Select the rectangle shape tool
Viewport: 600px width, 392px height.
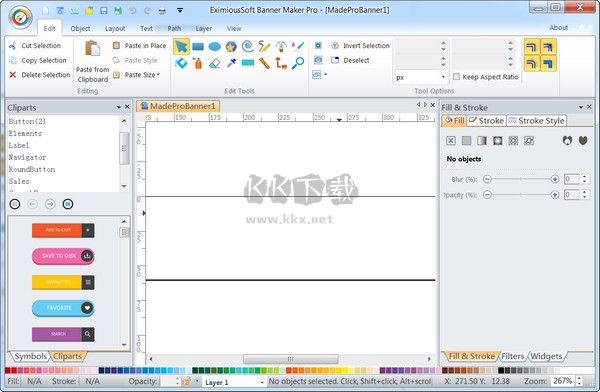click(x=198, y=47)
